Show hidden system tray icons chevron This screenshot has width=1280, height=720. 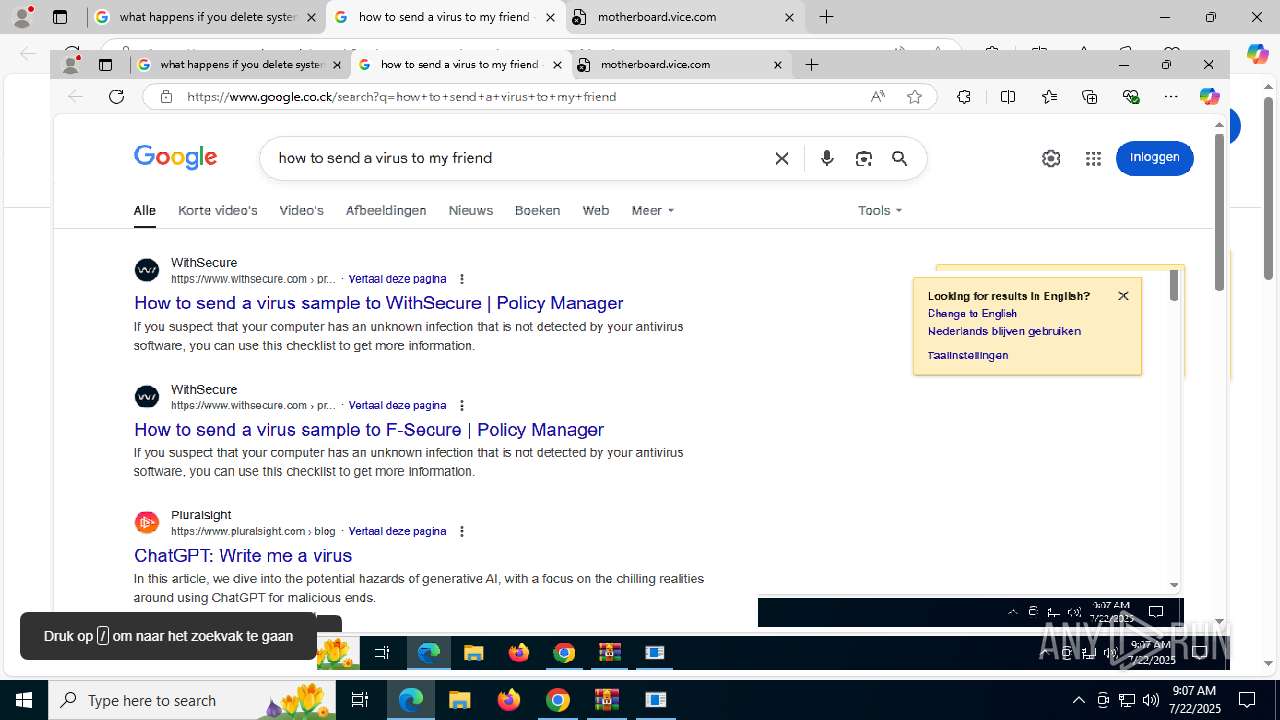tap(1078, 700)
